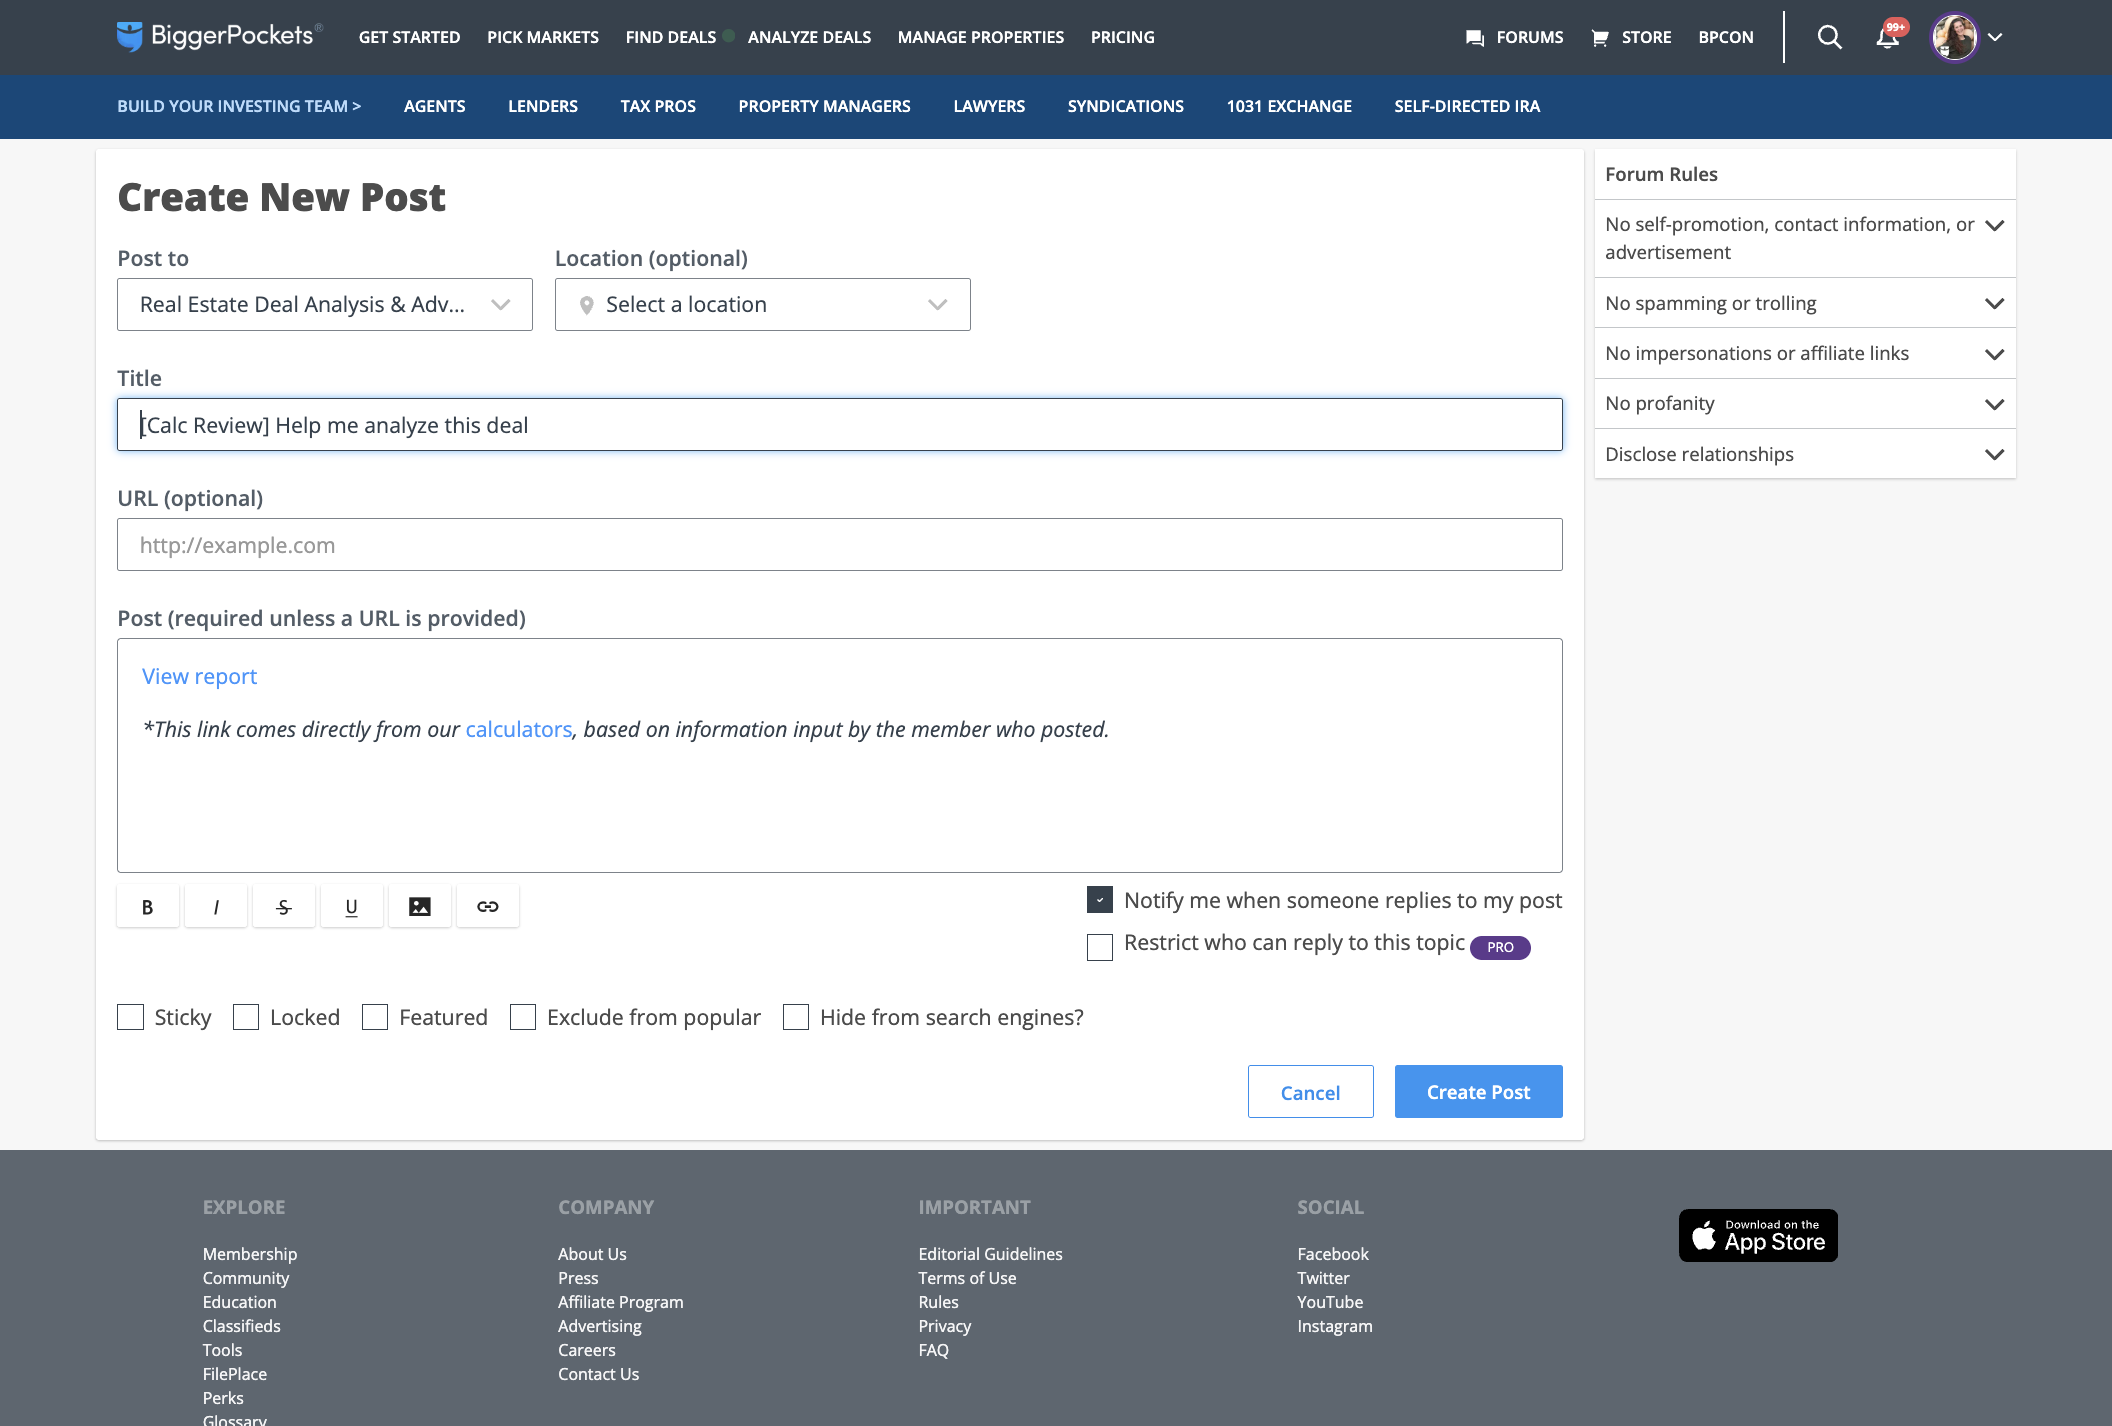Insert an image into the post
The width and height of the screenshot is (2112, 1426).
pyautogui.click(x=420, y=906)
